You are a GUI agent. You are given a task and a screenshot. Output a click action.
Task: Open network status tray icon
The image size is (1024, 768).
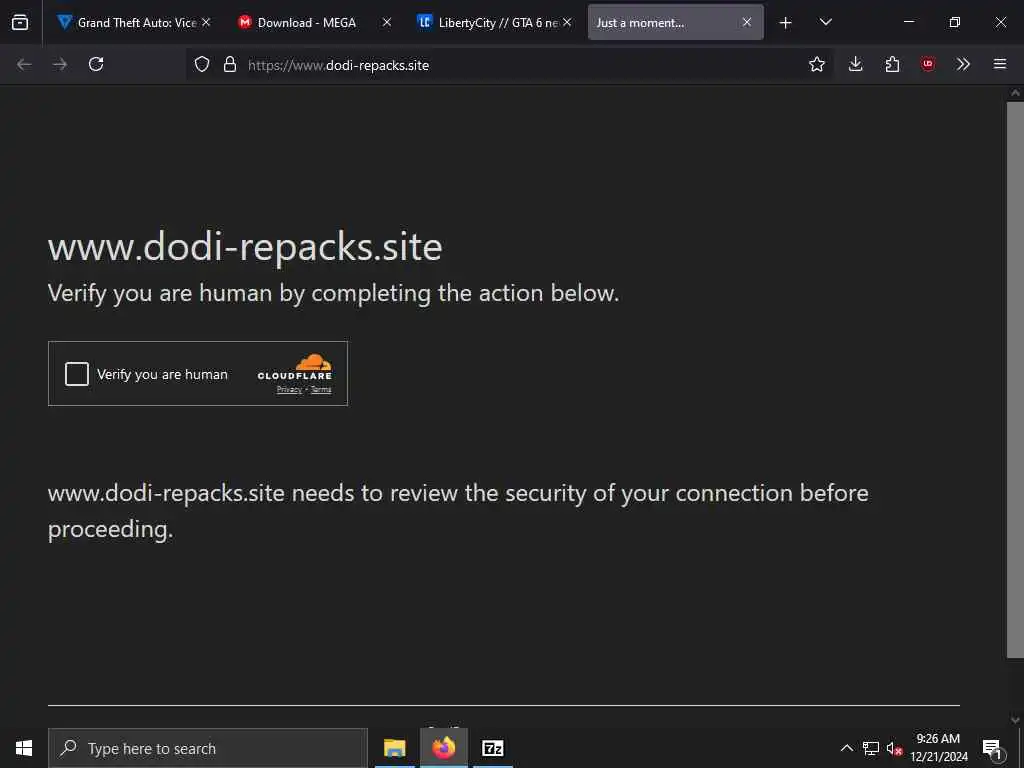click(x=871, y=748)
